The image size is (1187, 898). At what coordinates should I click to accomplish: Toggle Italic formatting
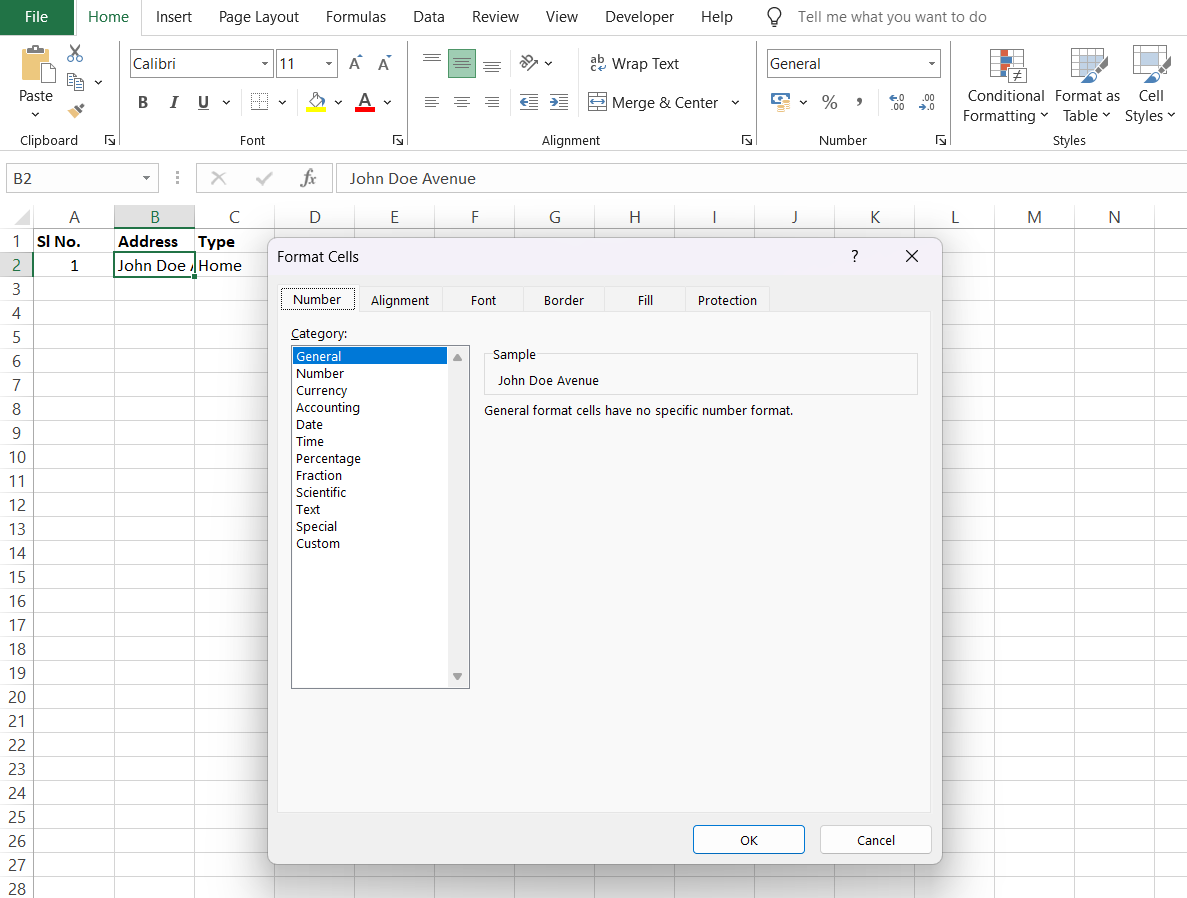[173, 102]
